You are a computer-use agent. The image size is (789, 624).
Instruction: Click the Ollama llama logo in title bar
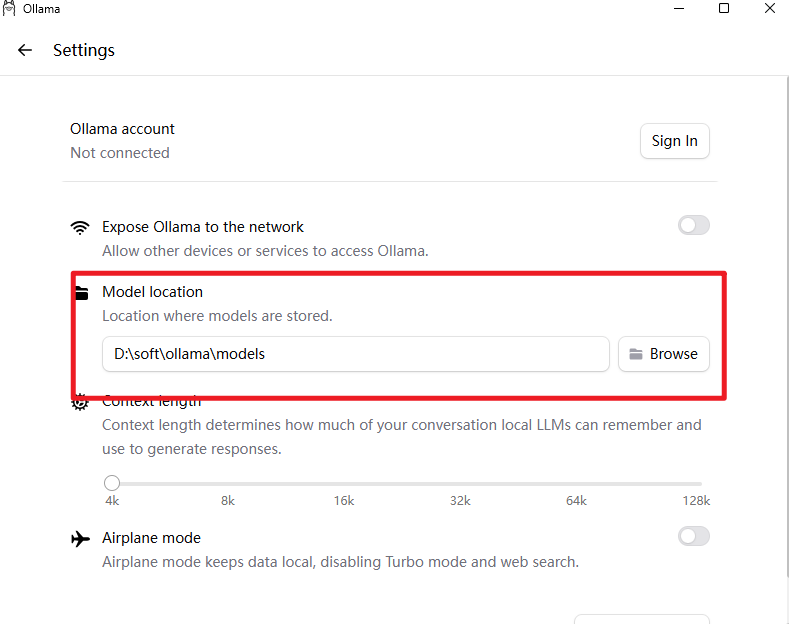click(x=9, y=9)
